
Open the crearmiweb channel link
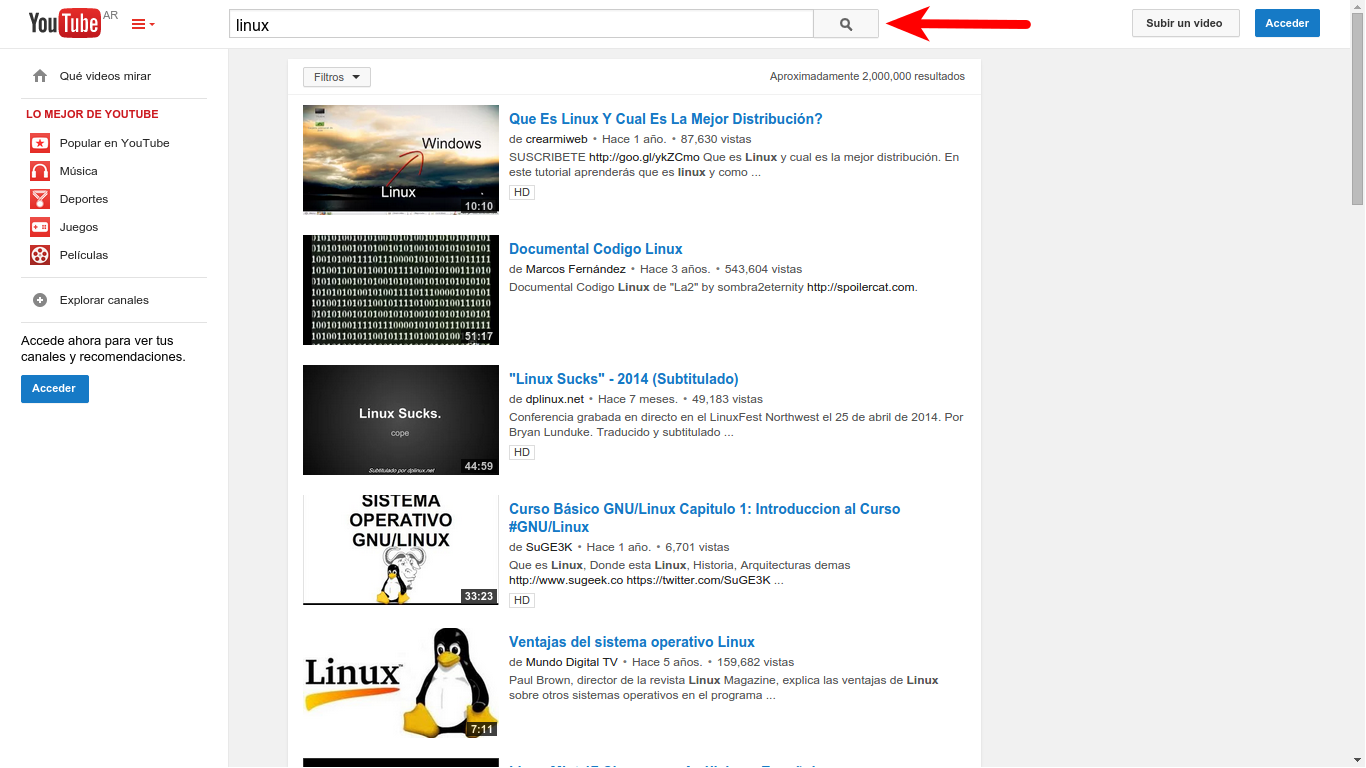[557, 139]
